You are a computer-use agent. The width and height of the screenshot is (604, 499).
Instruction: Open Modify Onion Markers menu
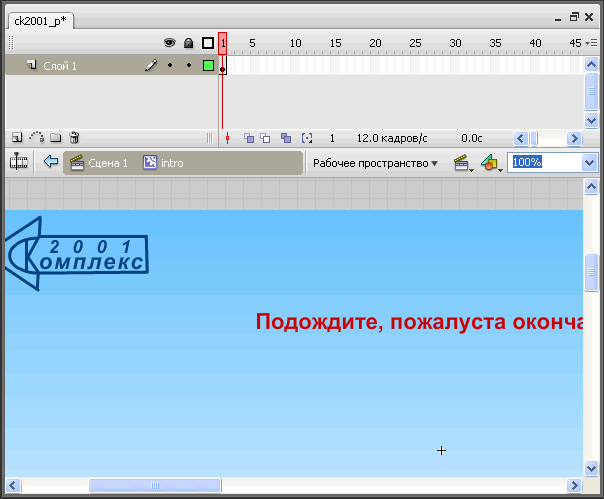click(x=307, y=138)
